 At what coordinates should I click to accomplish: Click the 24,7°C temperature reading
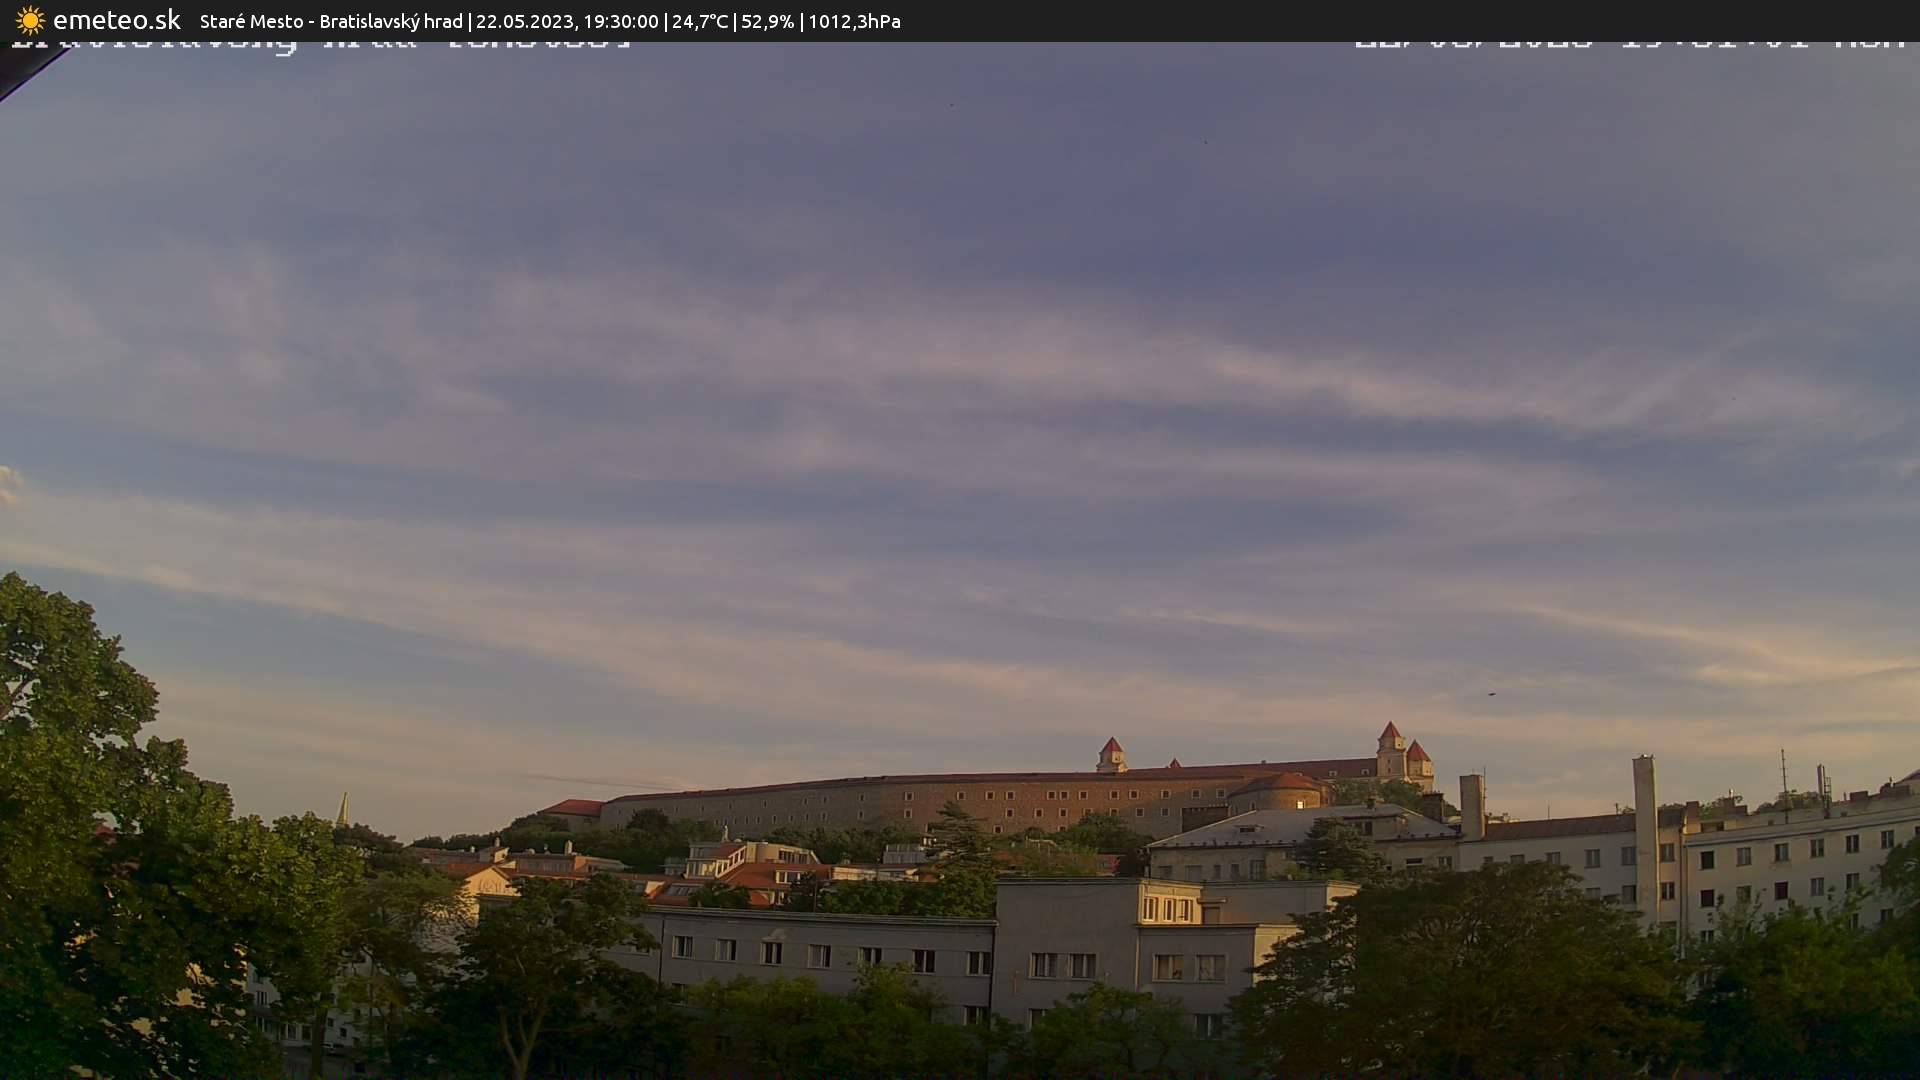[x=700, y=22]
